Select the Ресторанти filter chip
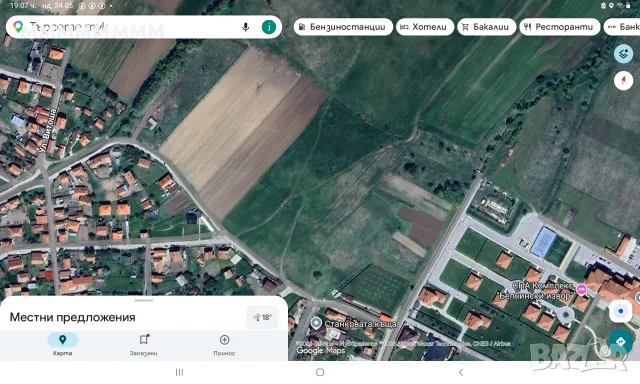The width and height of the screenshot is (640, 384). (559, 27)
